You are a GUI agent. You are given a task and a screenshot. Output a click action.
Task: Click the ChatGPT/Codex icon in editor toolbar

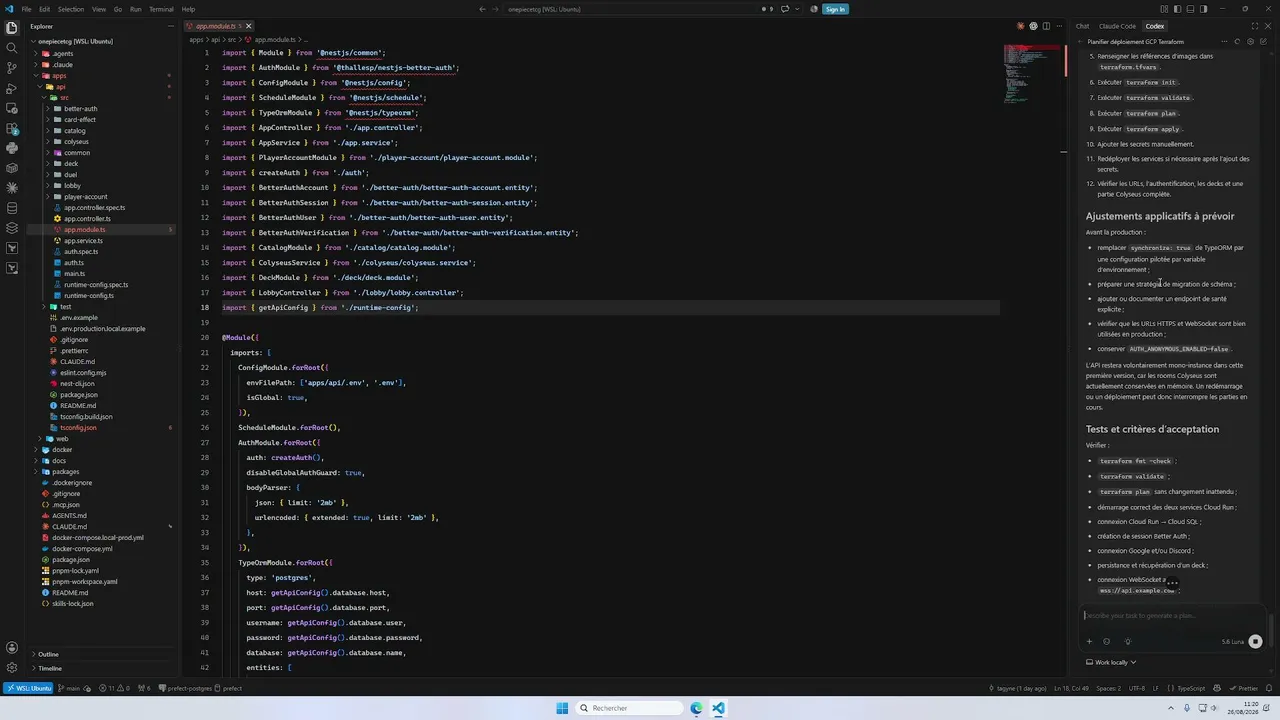pyautogui.click(x=1033, y=26)
